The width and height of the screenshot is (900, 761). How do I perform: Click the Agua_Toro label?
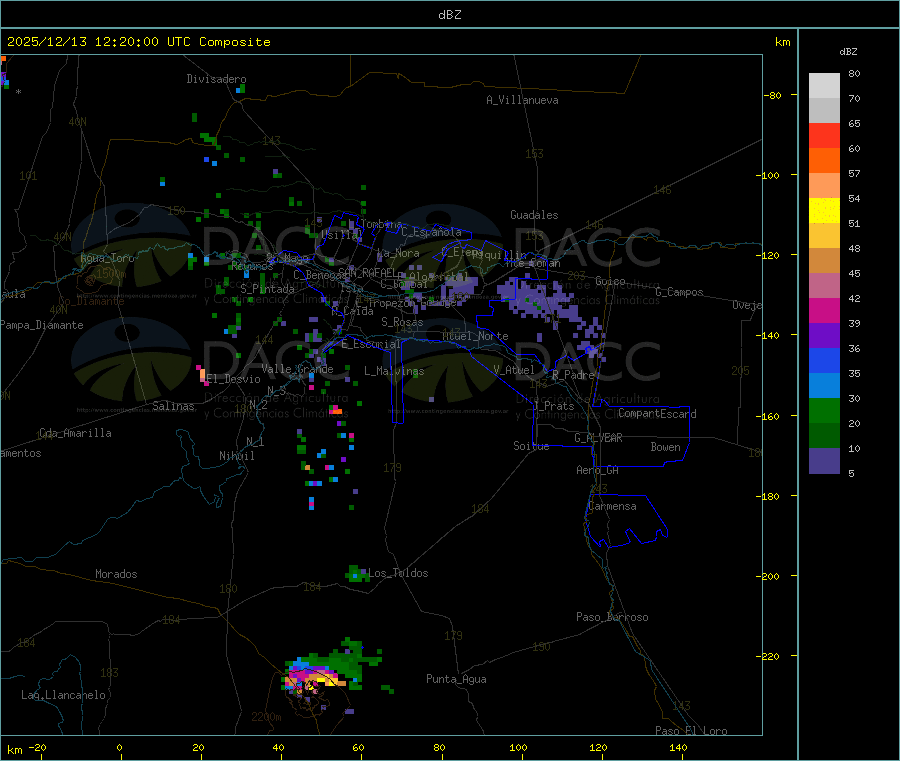tap(107, 258)
